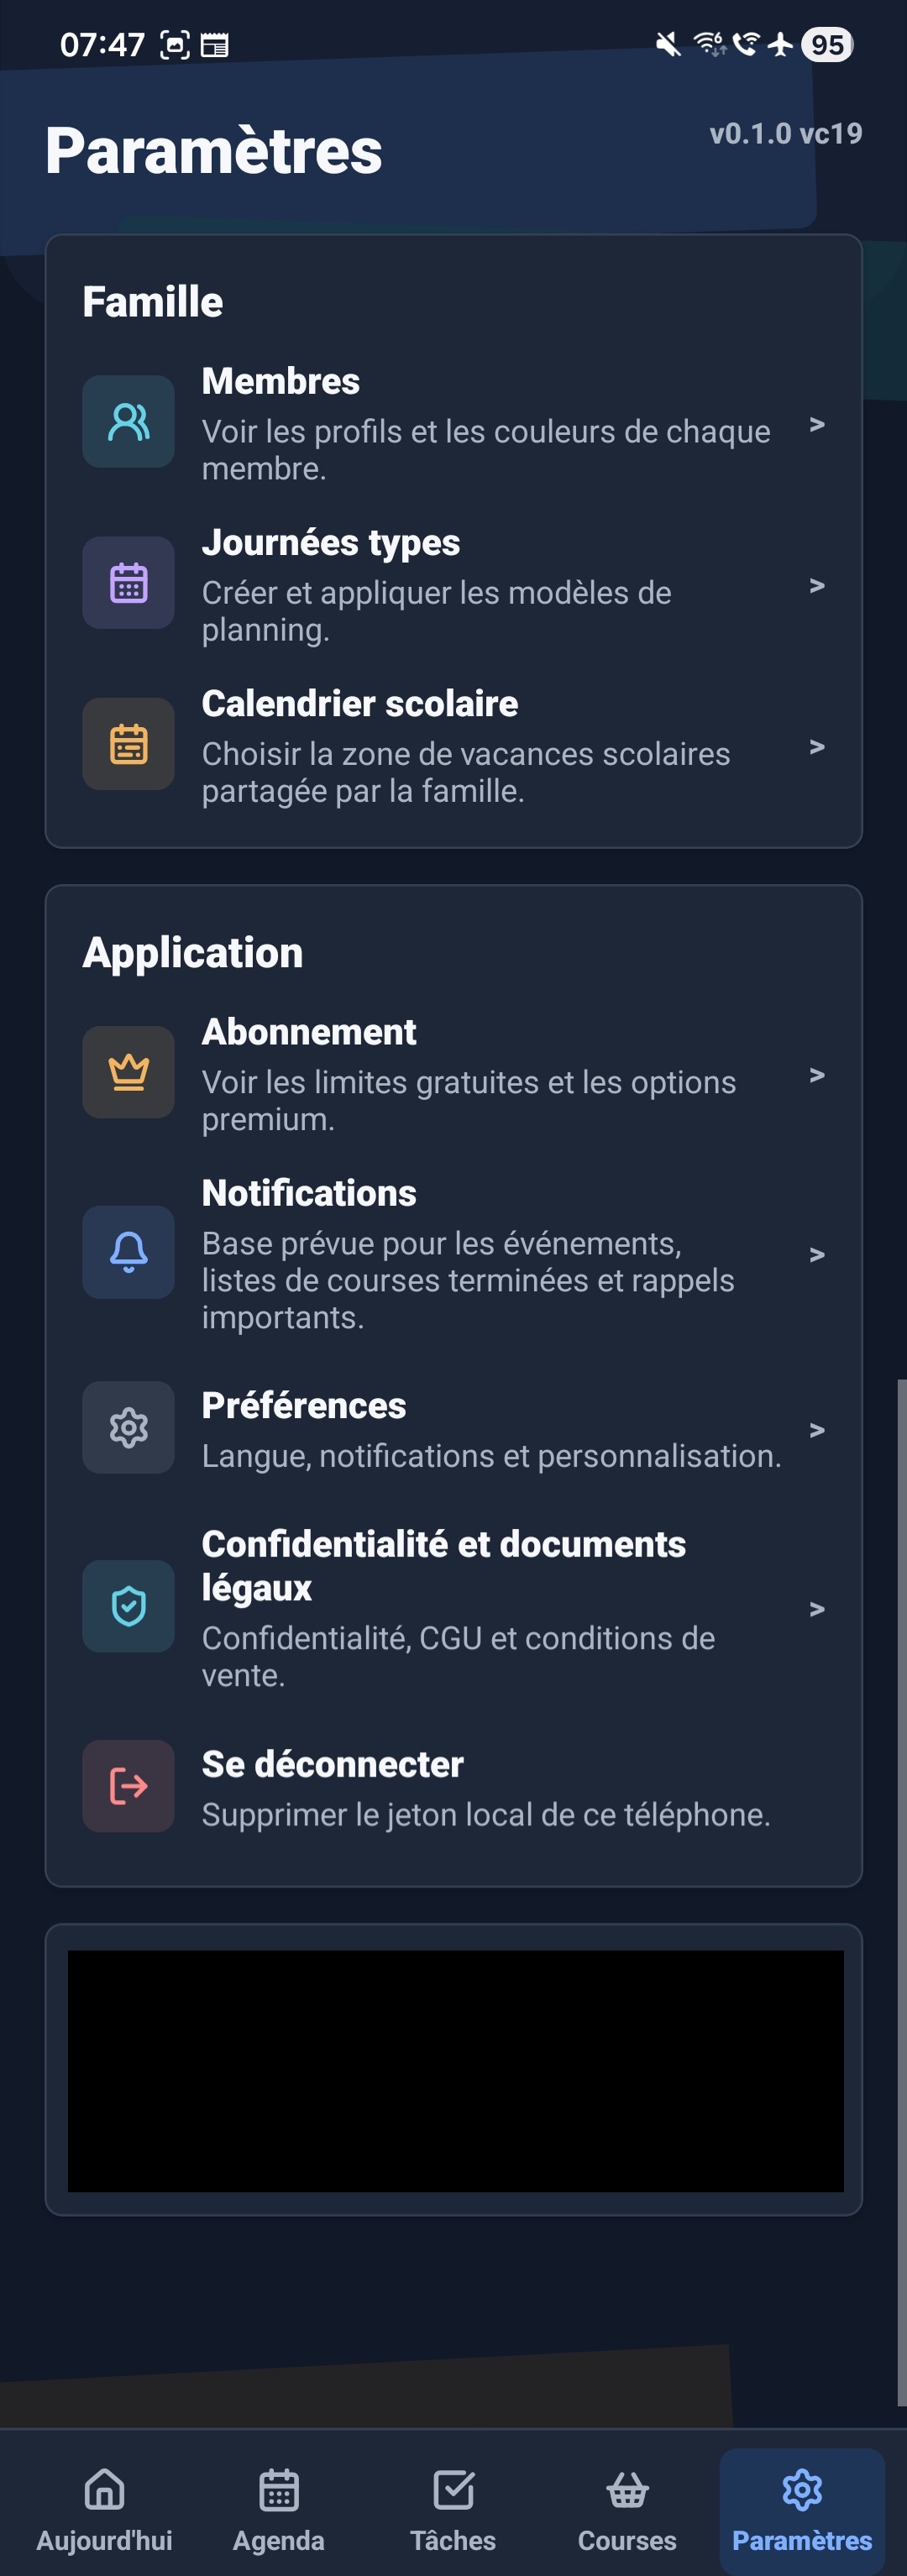Screen dimensions: 907x2576
Task: Tap the red logout arrow icon
Action: 128,1786
